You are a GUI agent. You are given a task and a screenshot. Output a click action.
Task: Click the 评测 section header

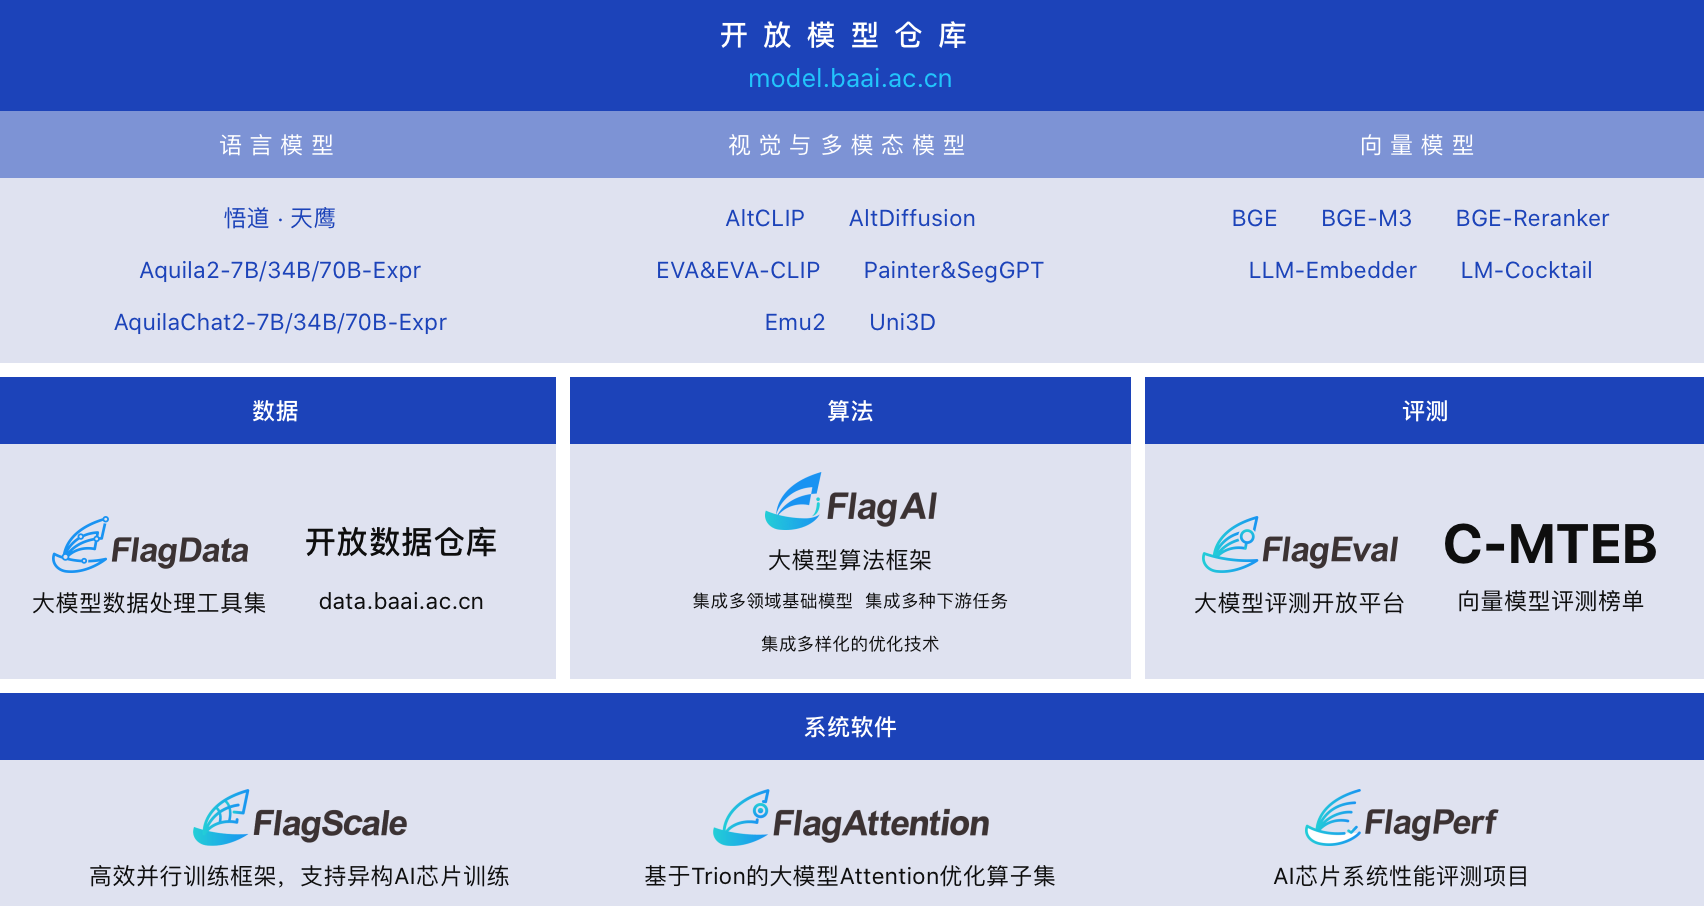tap(1424, 411)
